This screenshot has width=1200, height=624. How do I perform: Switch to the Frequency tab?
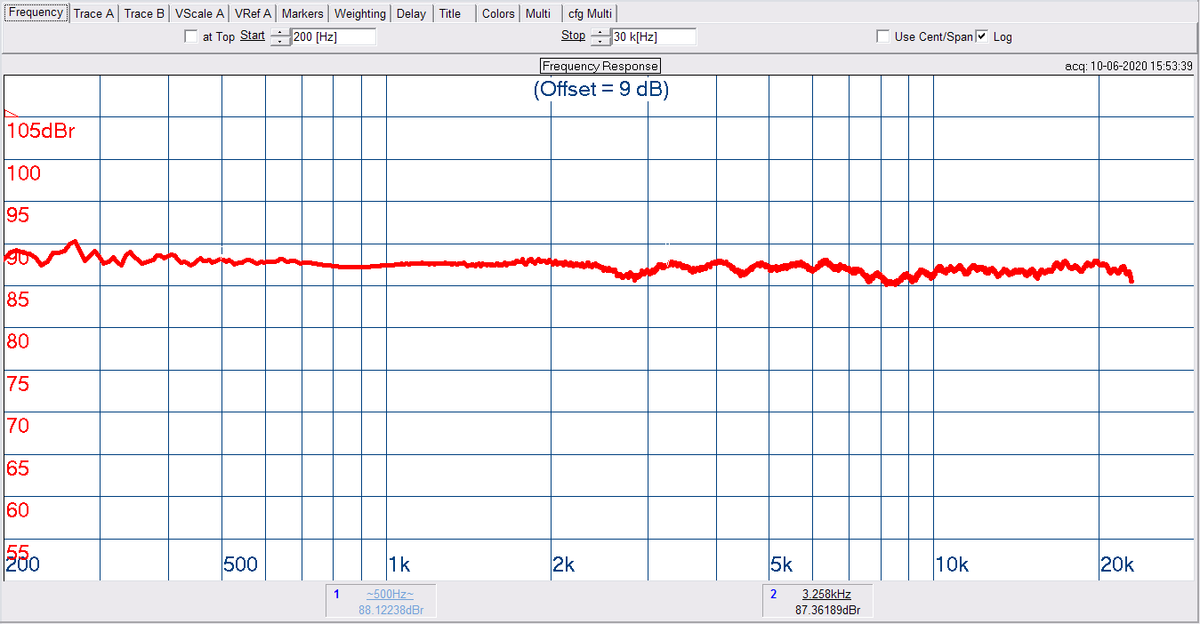36,12
